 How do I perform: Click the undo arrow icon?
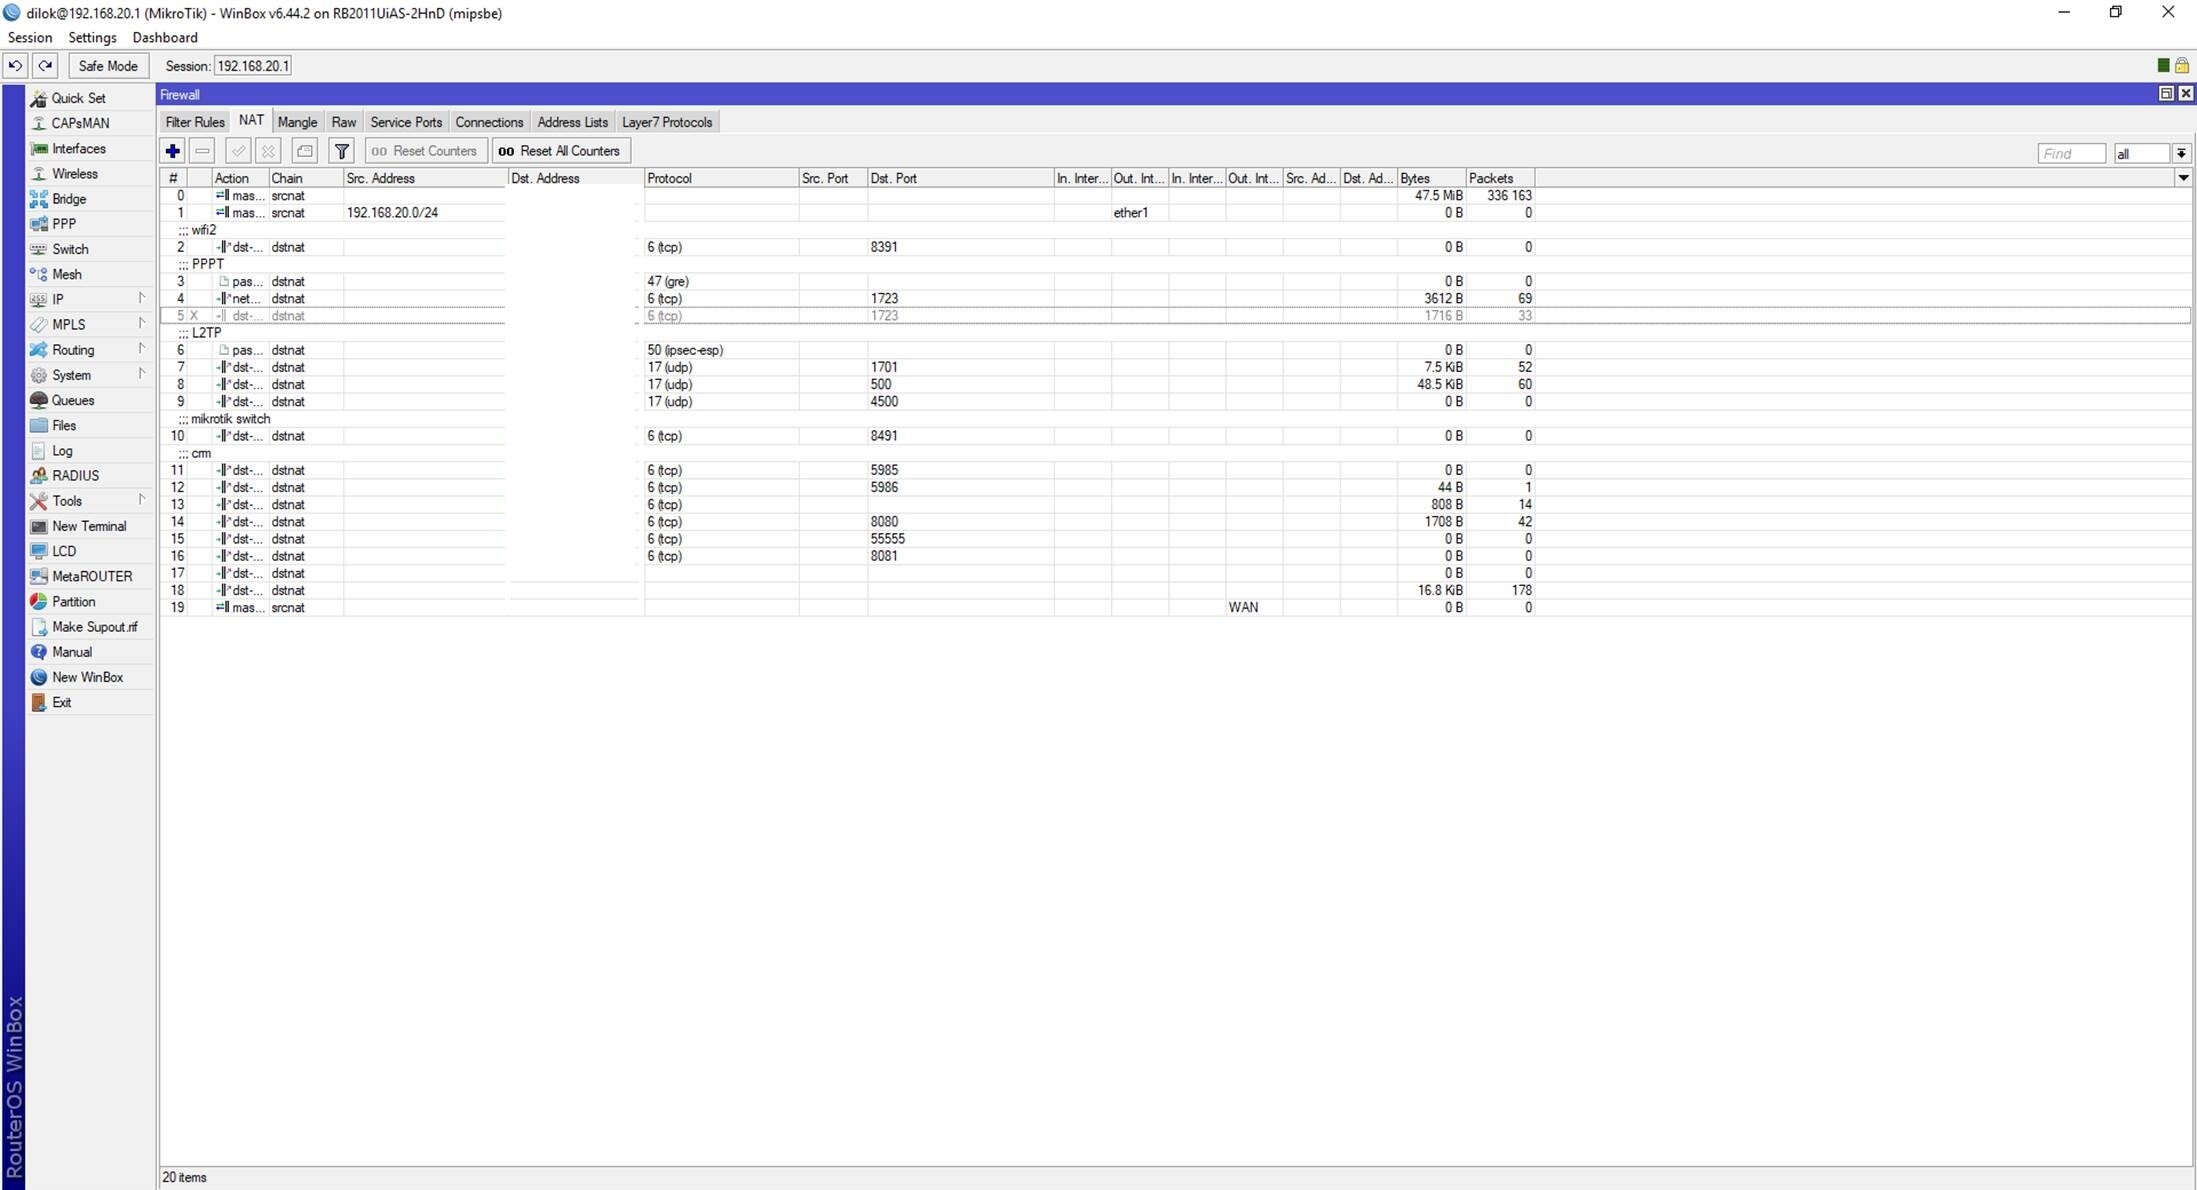[15, 66]
